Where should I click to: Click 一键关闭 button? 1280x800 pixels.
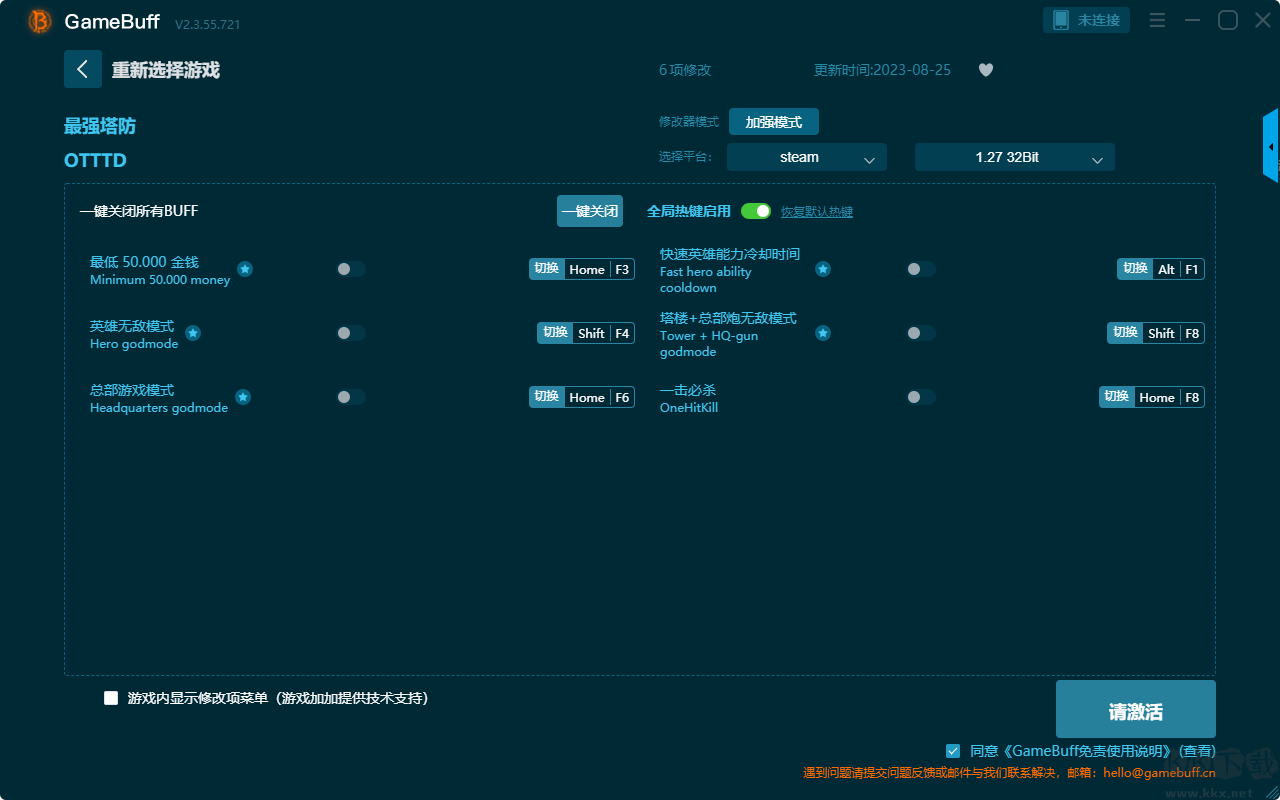(x=590, y=211)
